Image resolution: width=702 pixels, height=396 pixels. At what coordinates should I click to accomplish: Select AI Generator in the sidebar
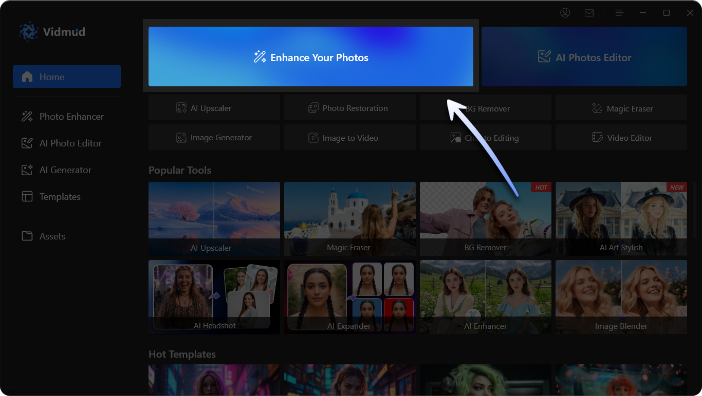point(67,170)
